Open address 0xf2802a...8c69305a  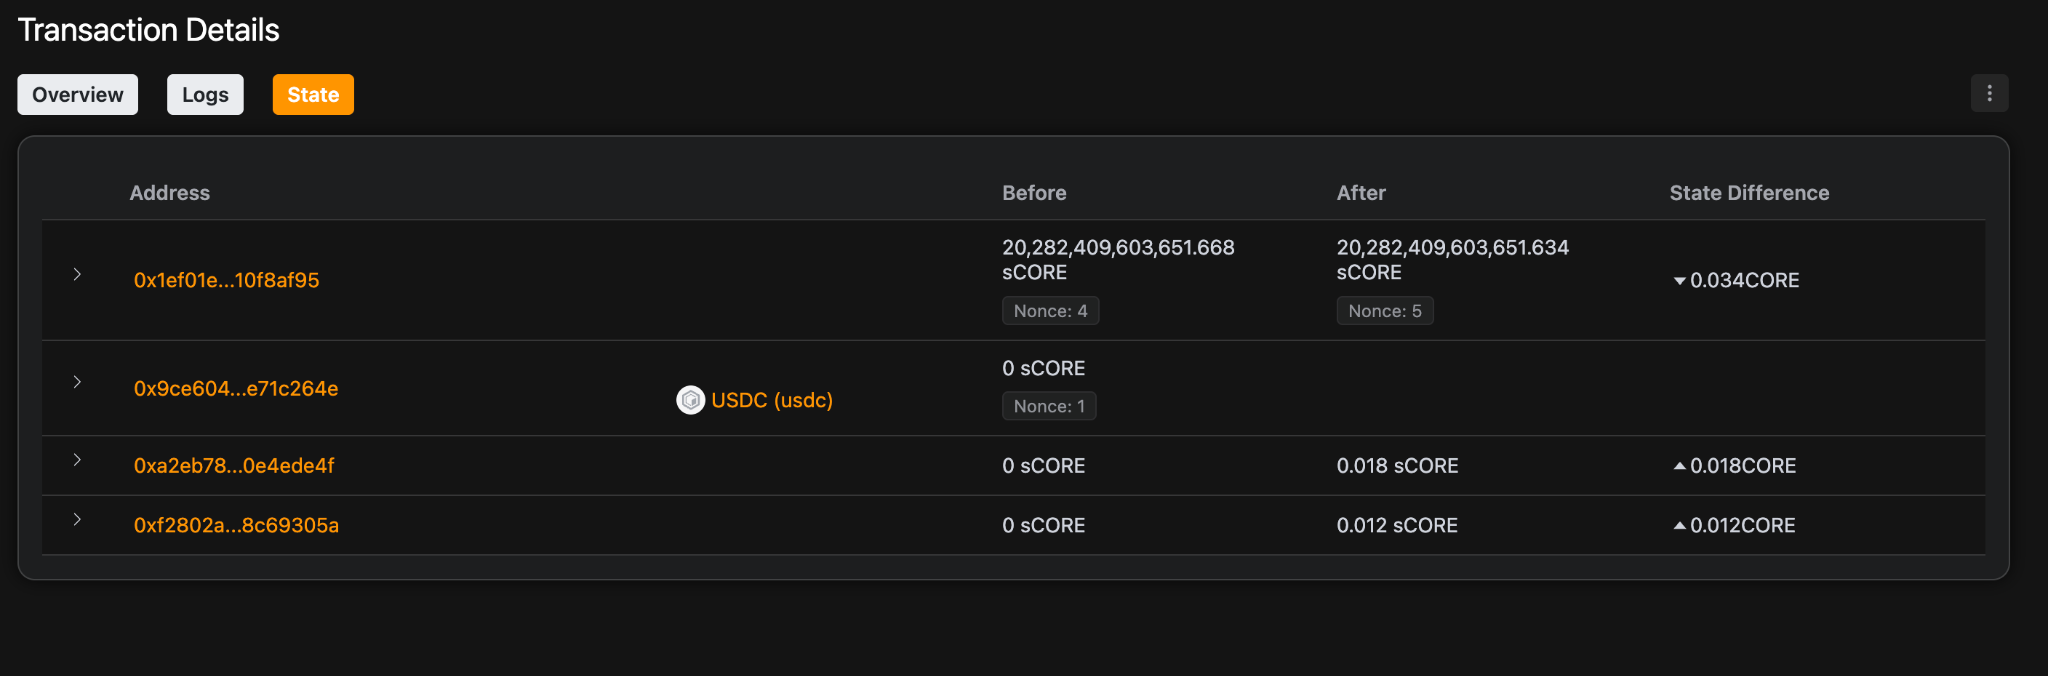[x=236, y=526]
